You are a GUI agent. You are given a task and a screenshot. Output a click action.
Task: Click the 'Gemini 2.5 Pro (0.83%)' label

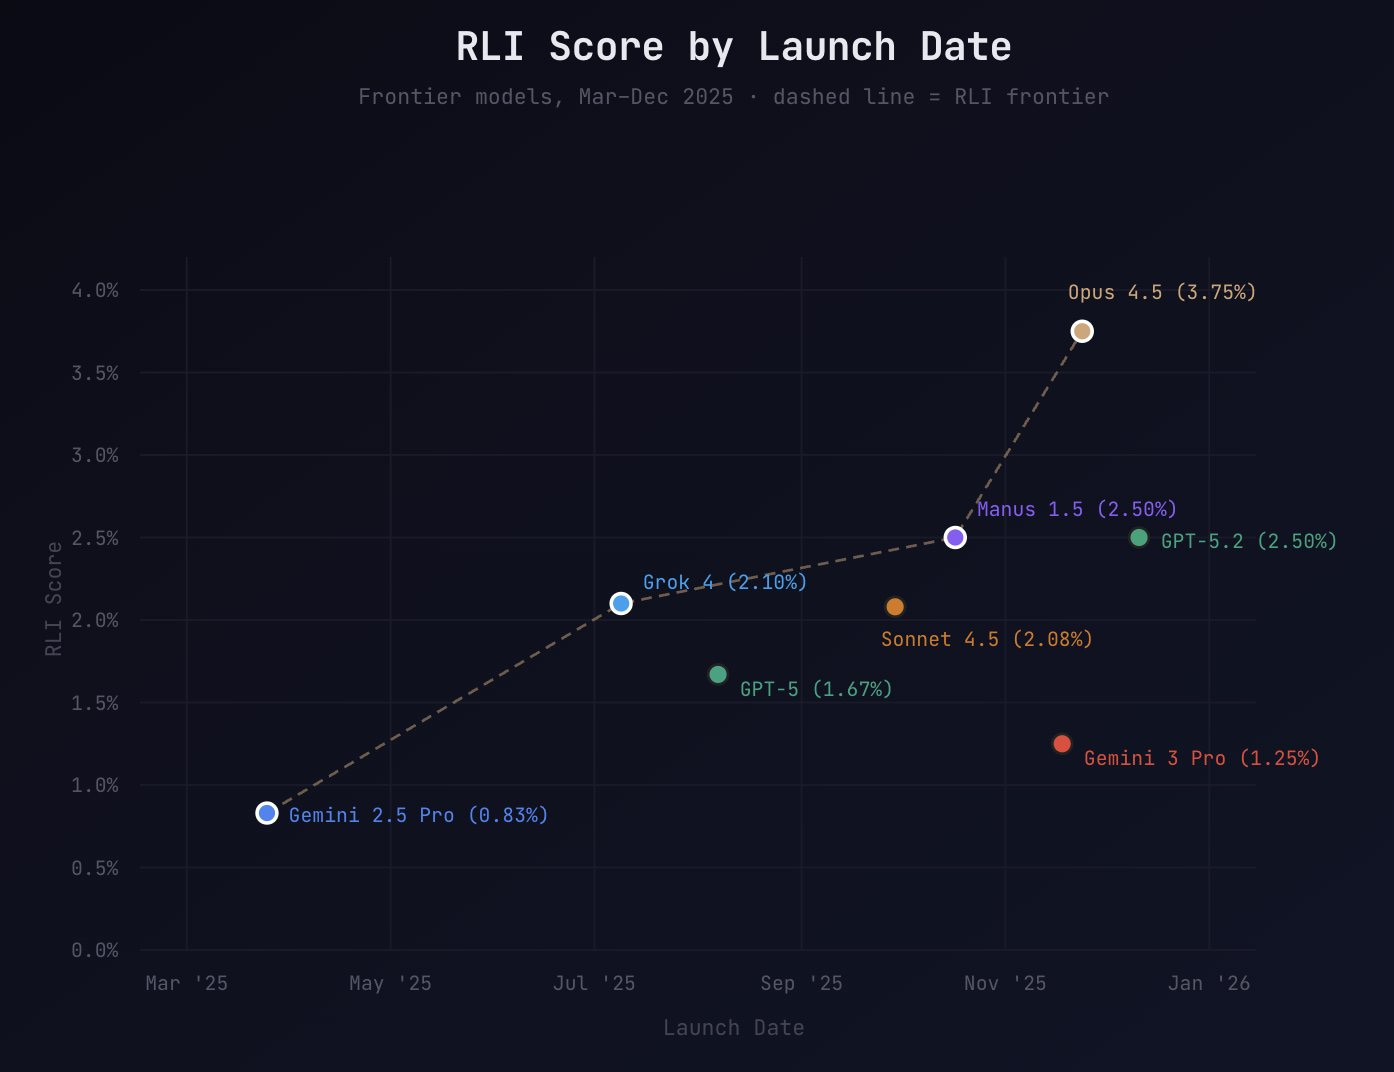point(419,815)
